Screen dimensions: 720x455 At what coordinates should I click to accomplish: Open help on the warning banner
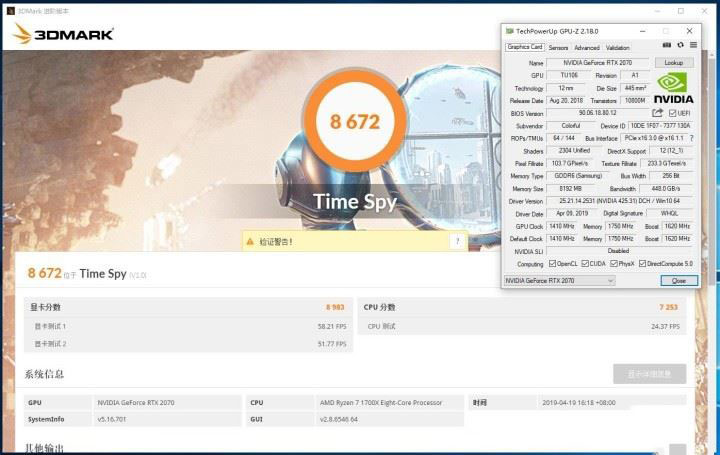(457, 242)
